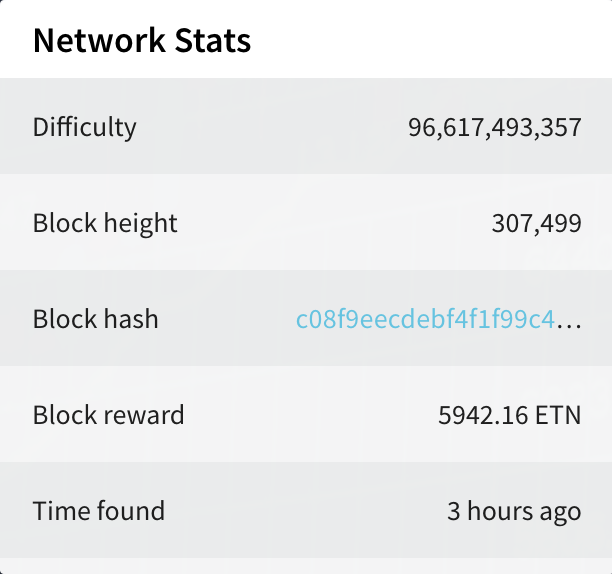Click the Time found label
612x574 pixels.
[x=99, y=511]
